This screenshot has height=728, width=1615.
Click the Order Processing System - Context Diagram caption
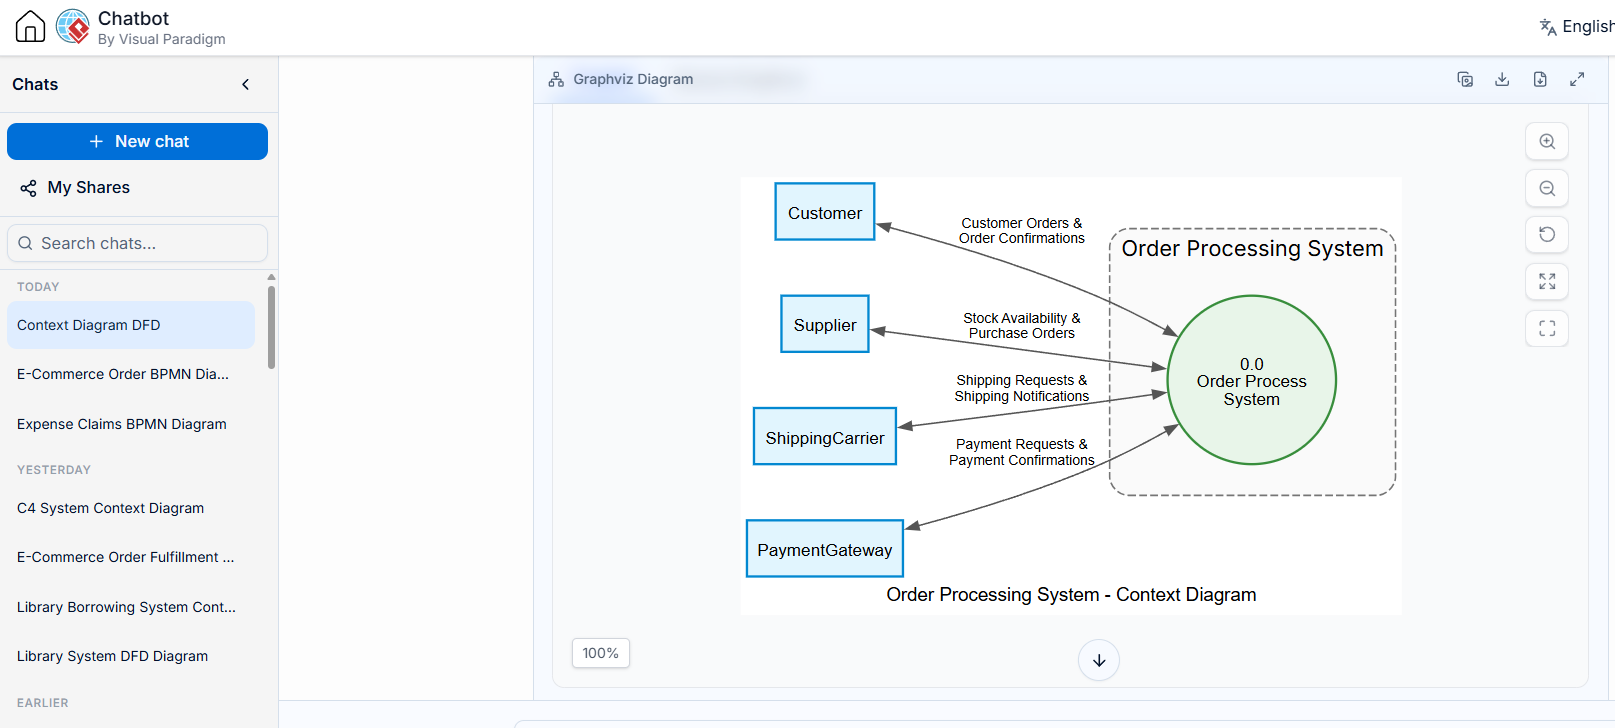coord(1071,595)
